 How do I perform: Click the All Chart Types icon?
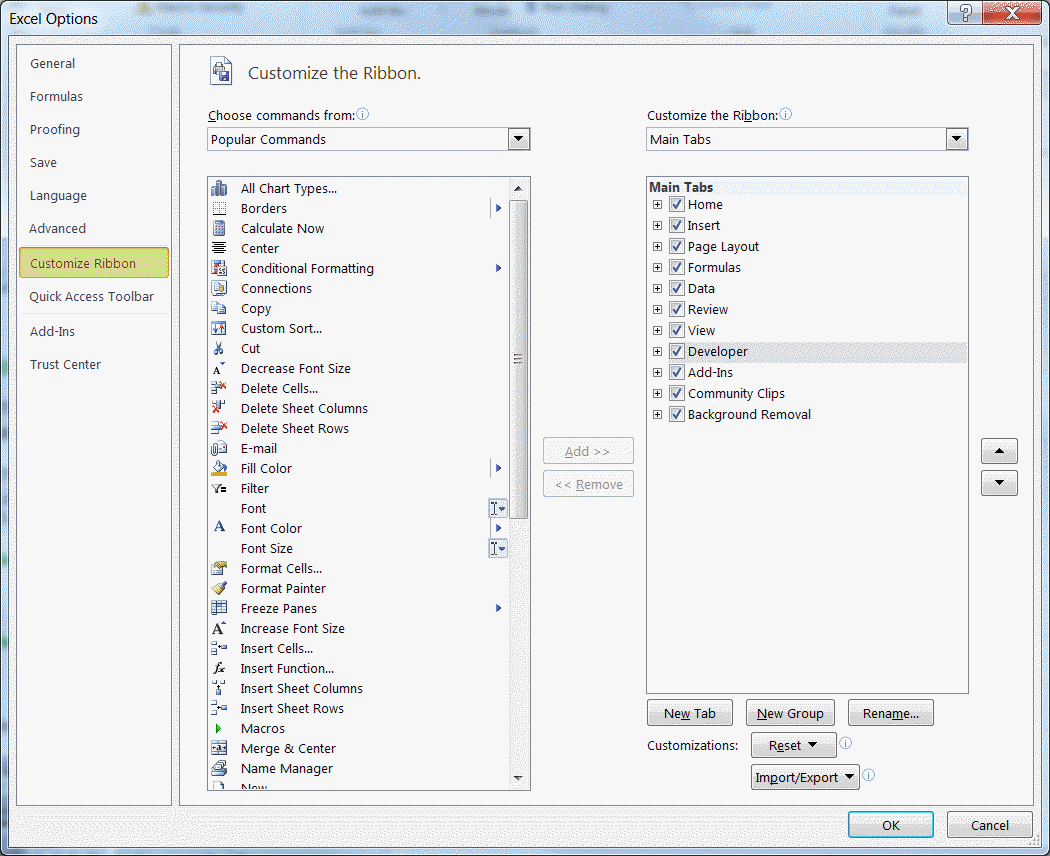click(219, 188)
